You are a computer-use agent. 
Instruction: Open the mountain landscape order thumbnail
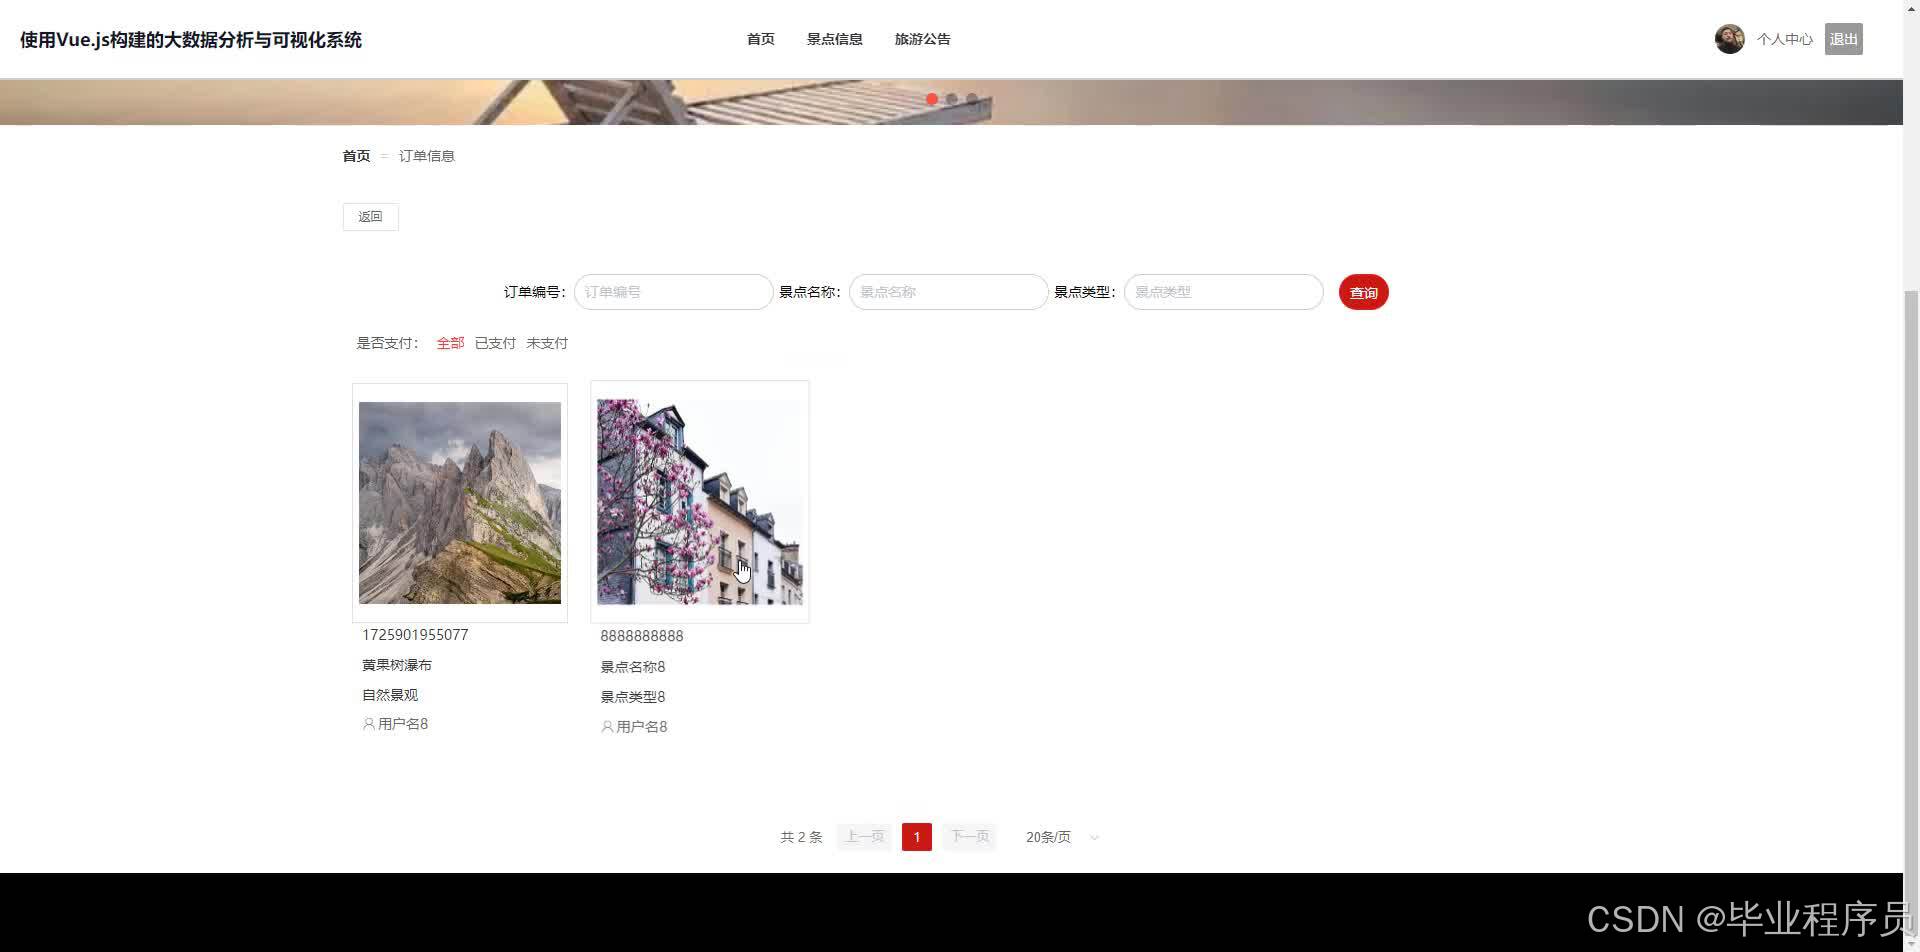coord(460,503)
